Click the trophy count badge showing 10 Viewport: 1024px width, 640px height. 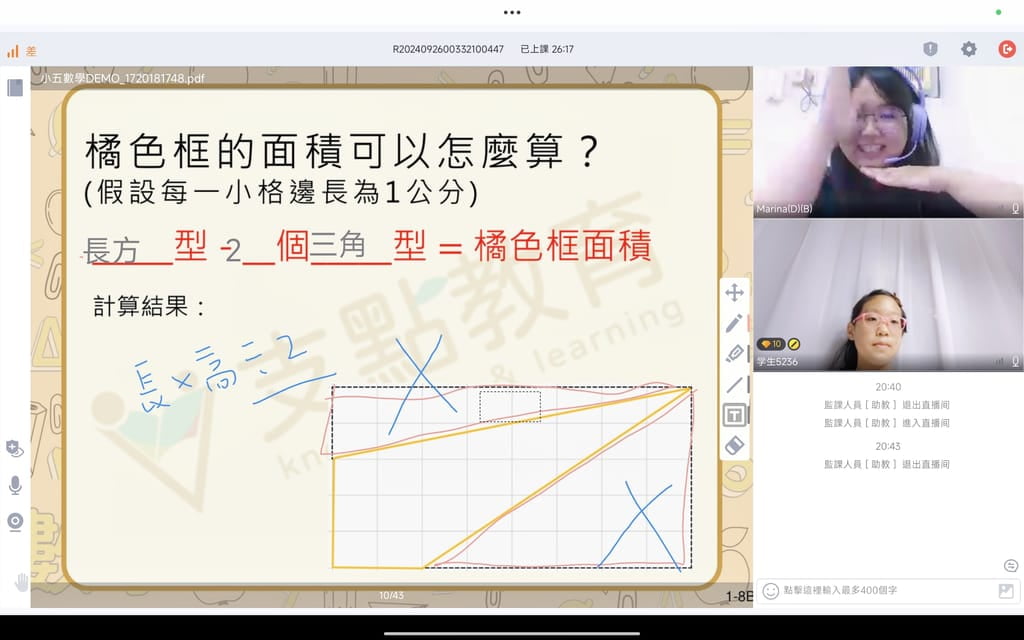[x=771, y=344]
